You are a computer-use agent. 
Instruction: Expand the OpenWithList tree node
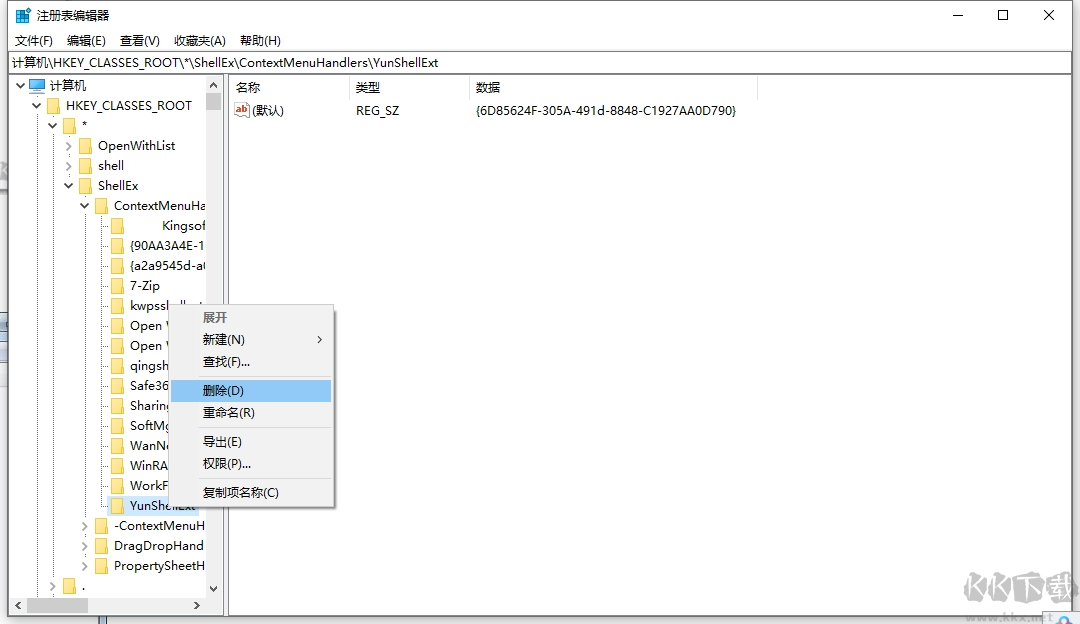click(69, 146)
